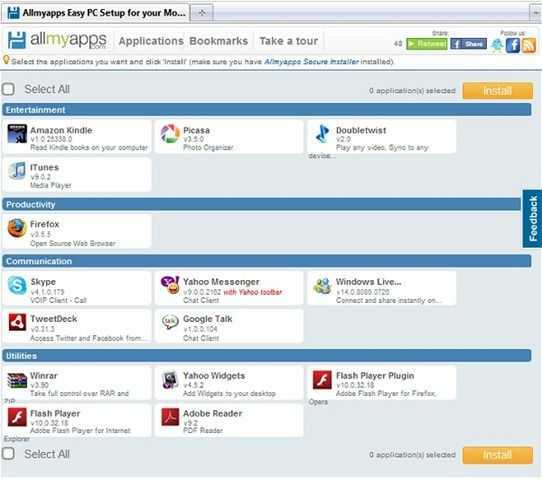The width and height of the screenshot is (542, 480).
Task: Click the Google Talk icon
Action: point(170,322)
